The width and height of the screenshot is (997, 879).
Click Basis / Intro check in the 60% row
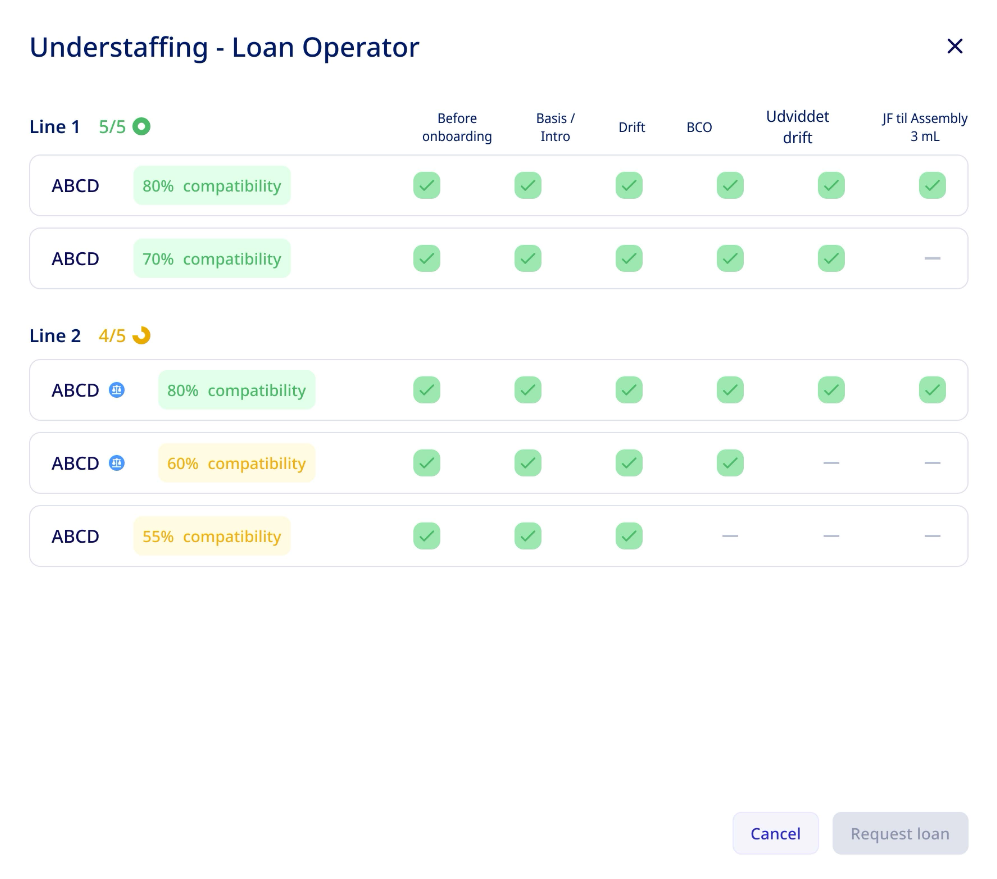(528, 463)
